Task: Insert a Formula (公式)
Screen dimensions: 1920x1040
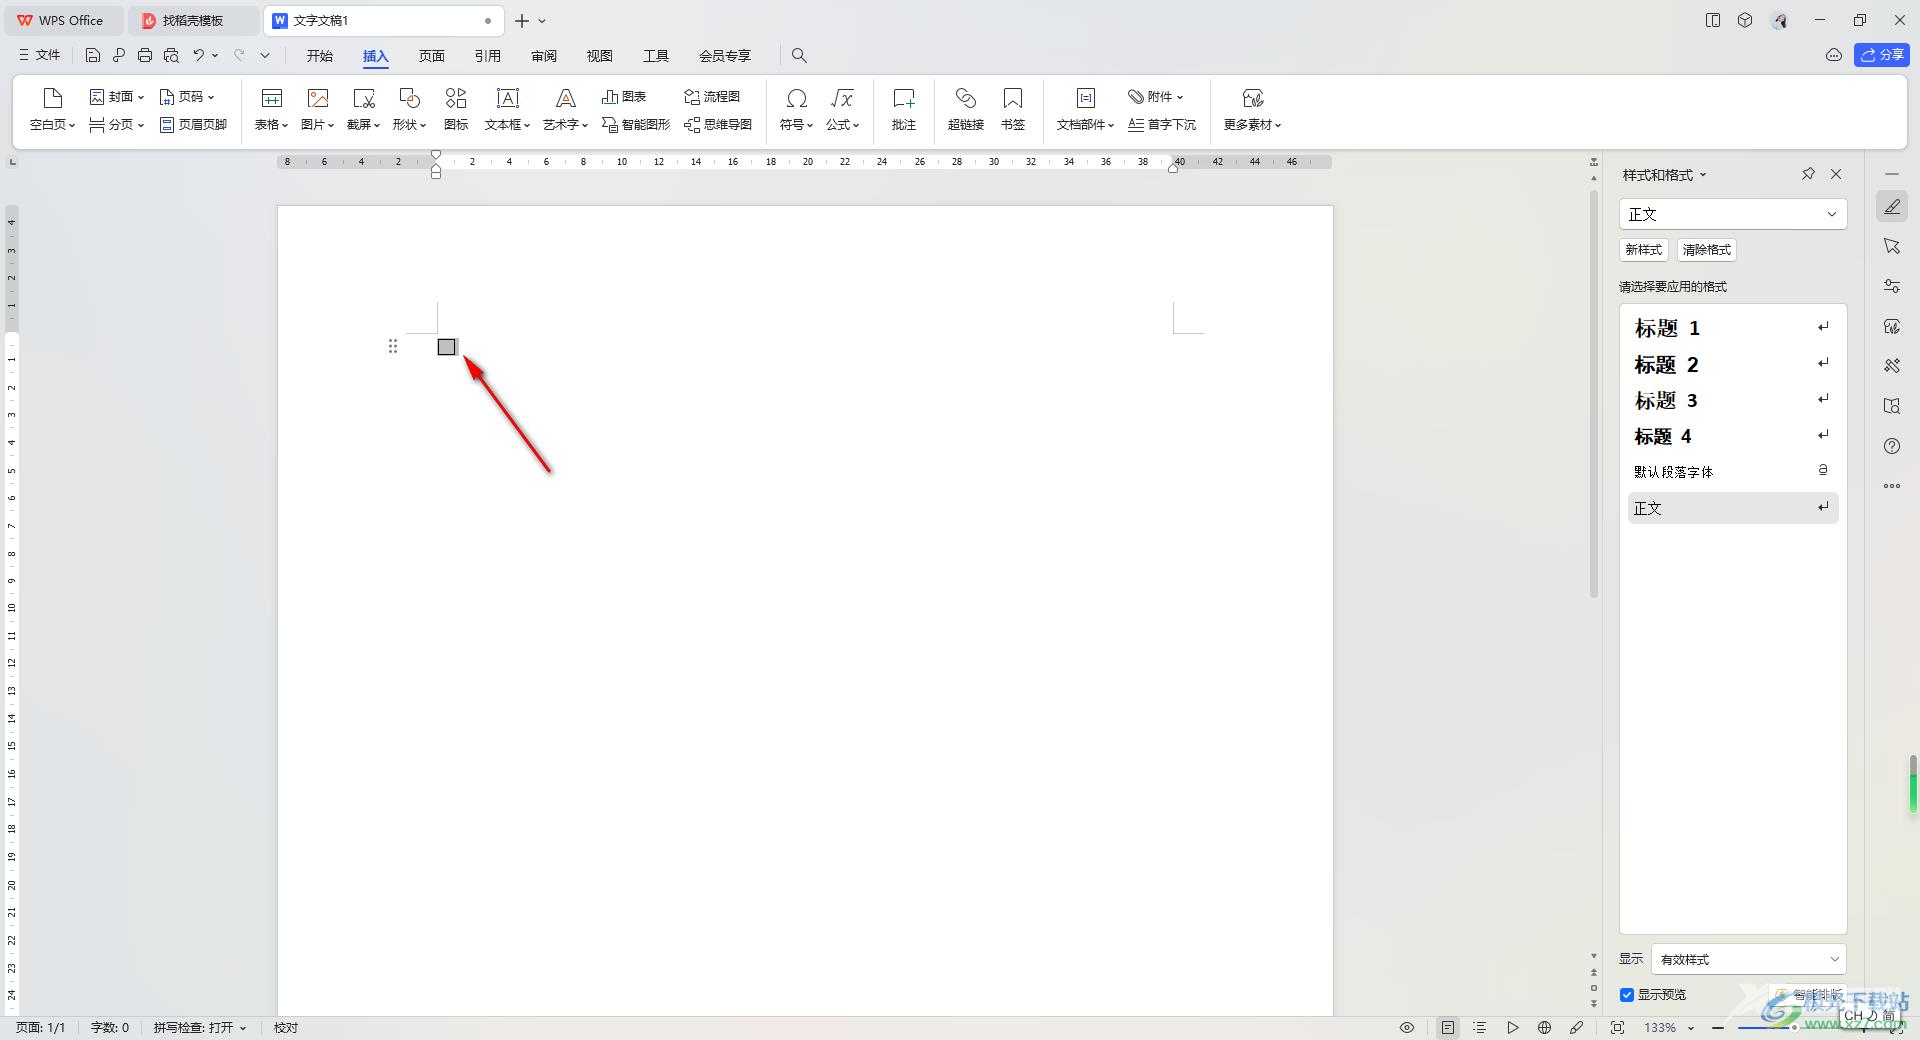Action: 842,109
